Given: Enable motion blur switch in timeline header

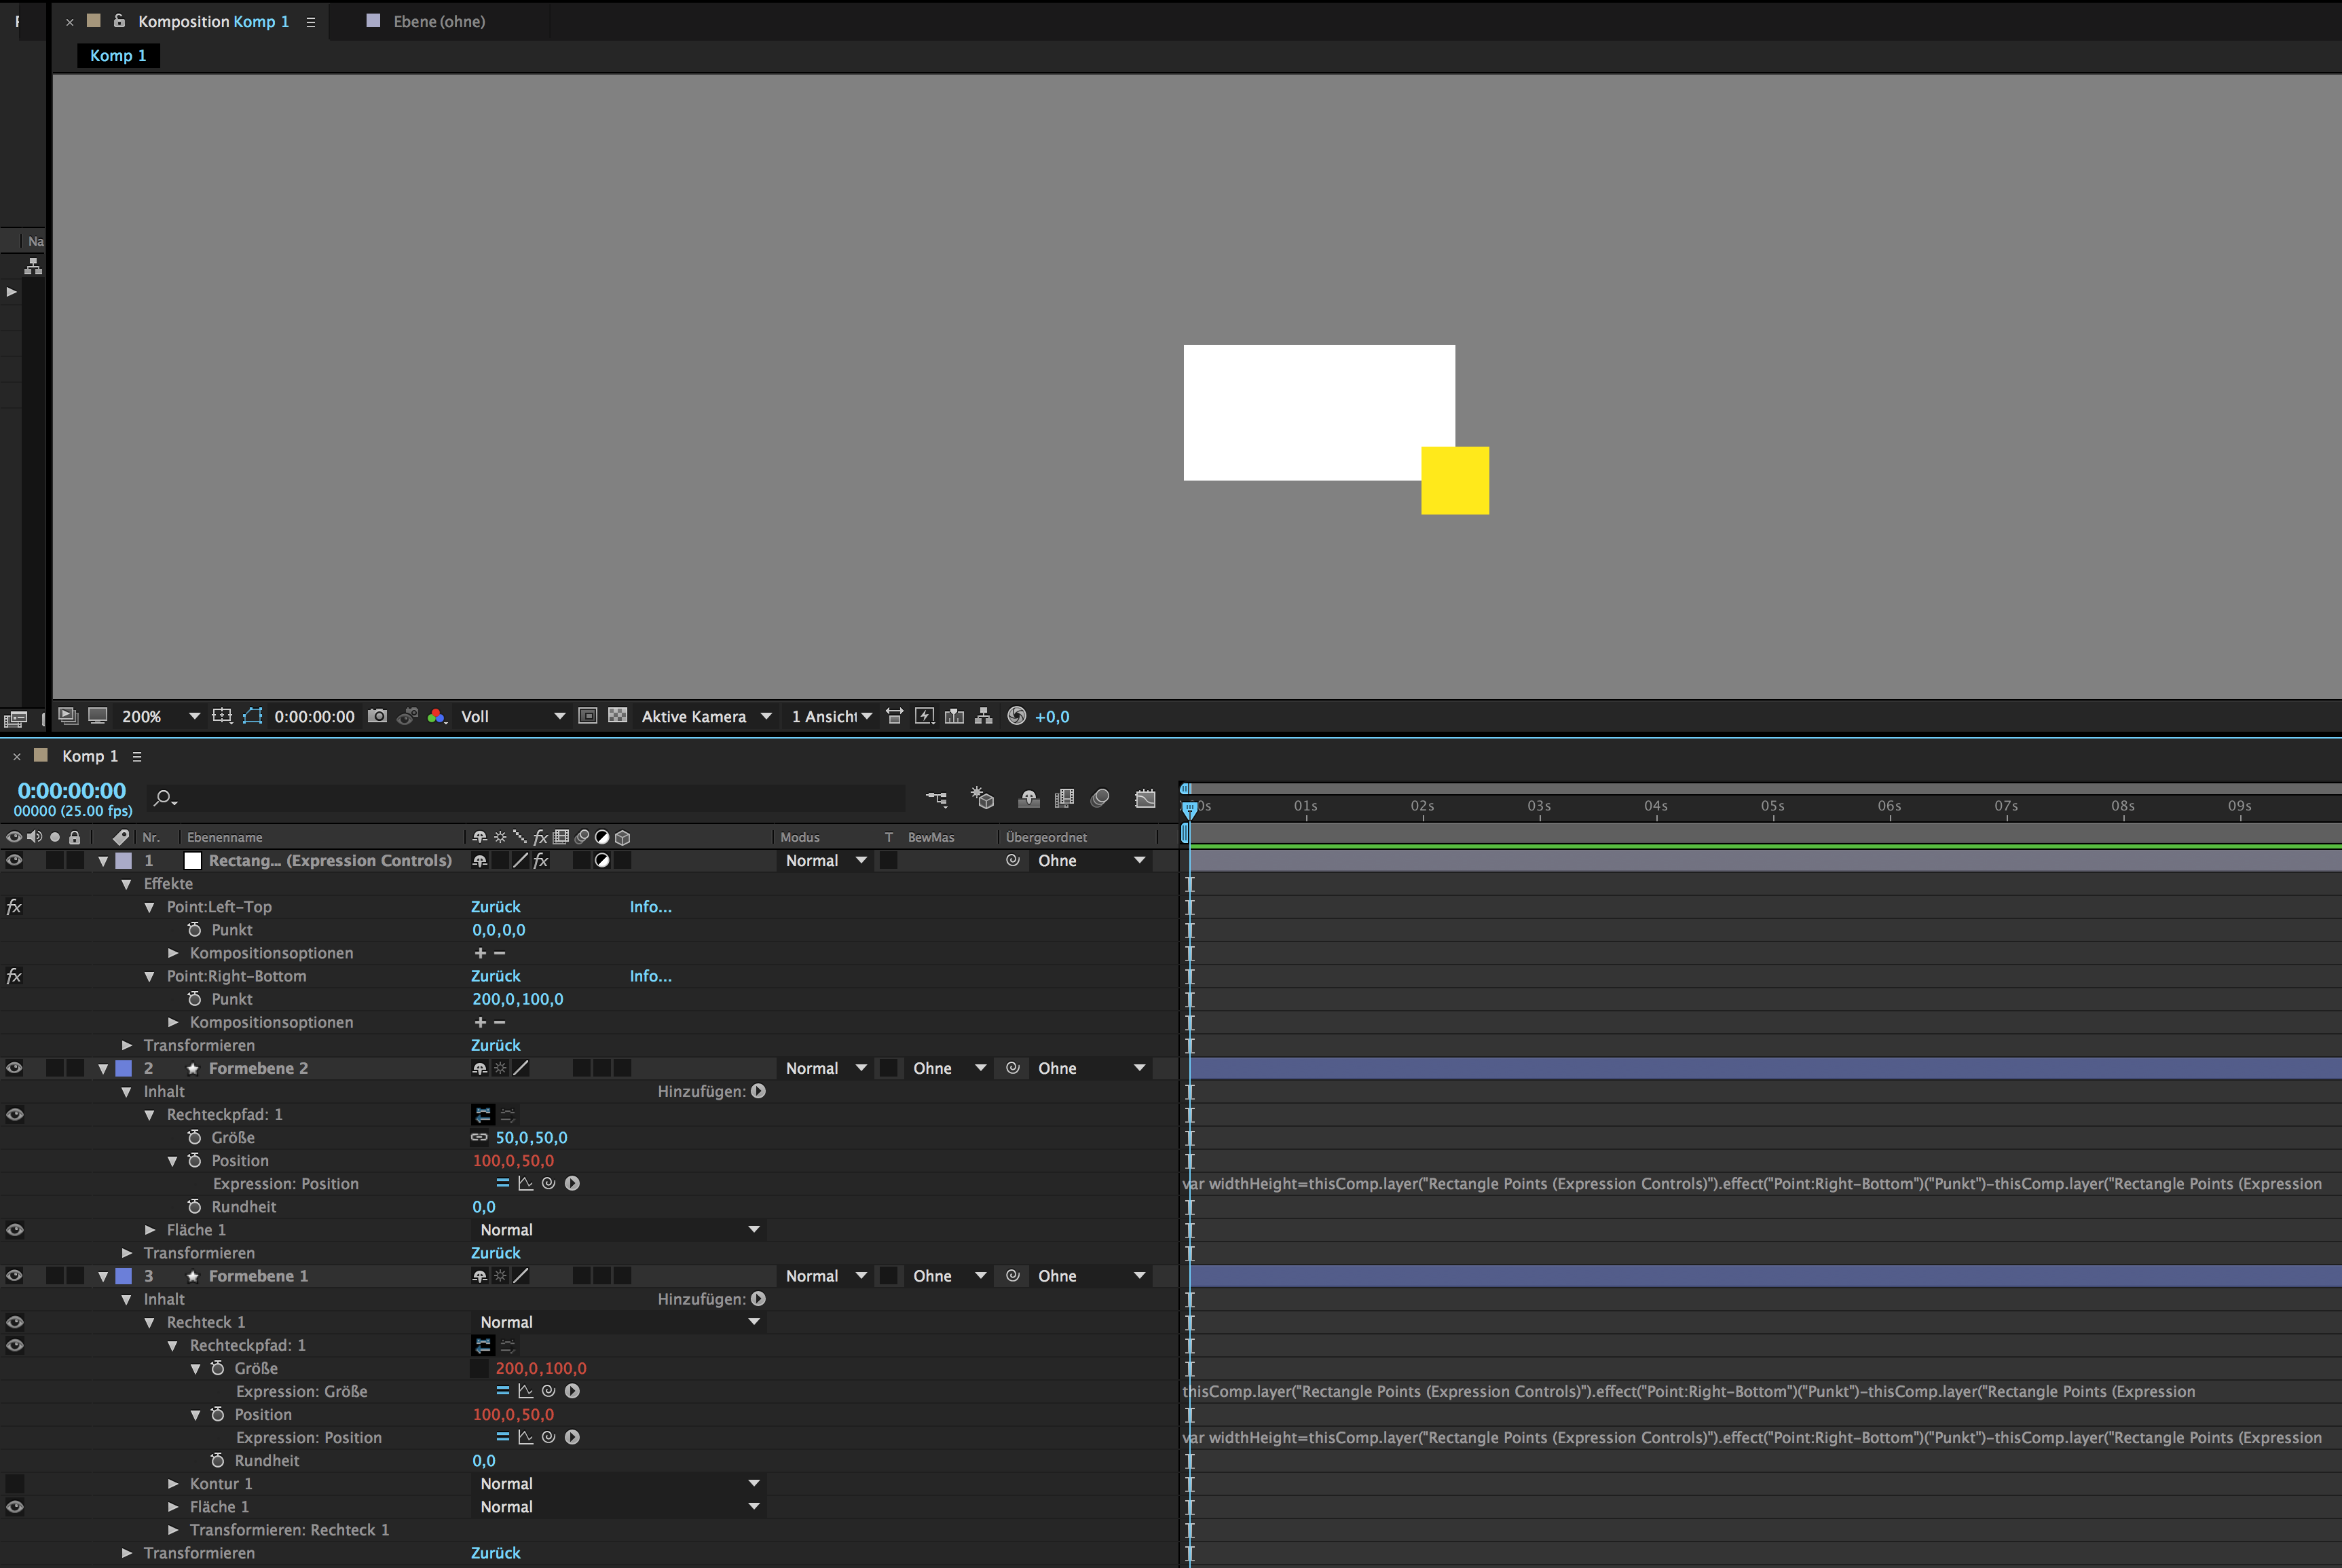Looking at the screenshot, I should coord(1099,798).
